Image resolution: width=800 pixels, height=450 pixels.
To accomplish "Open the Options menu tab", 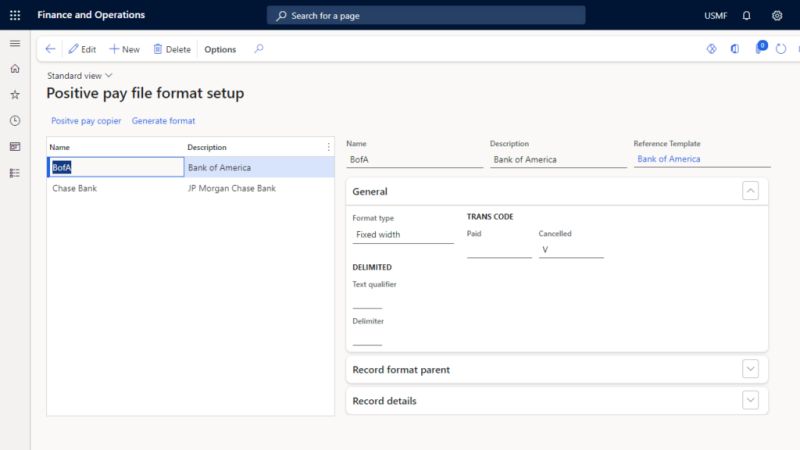I will [220, 49].
